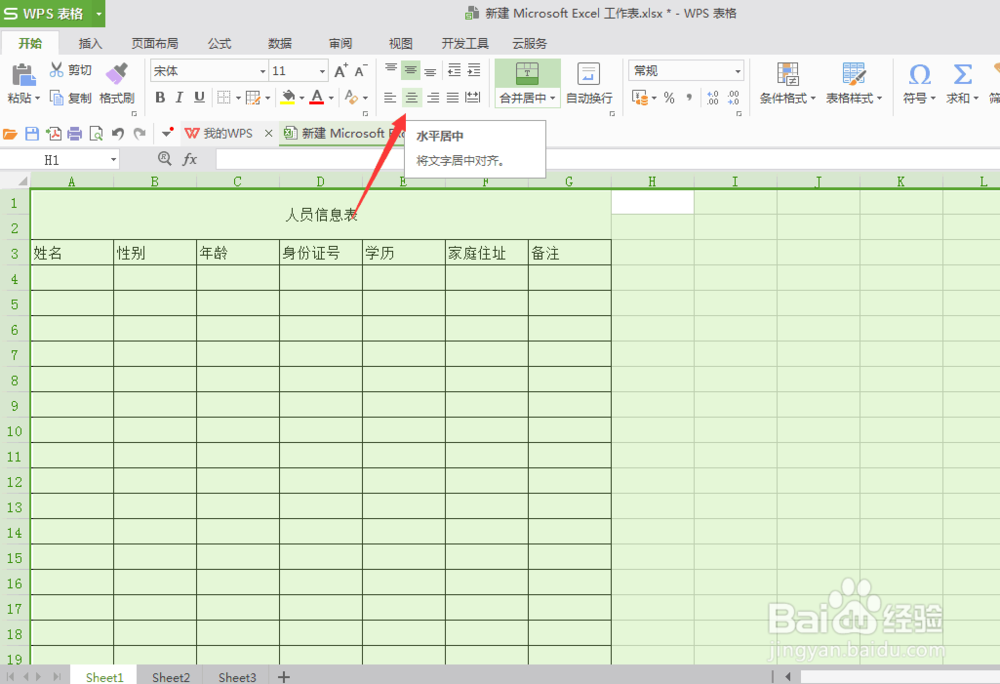This screenshot has height=684, width=1000.
Task: Switch to the 公式 ribbon tab
Action: pyautogui.click(x=219, y=43)
